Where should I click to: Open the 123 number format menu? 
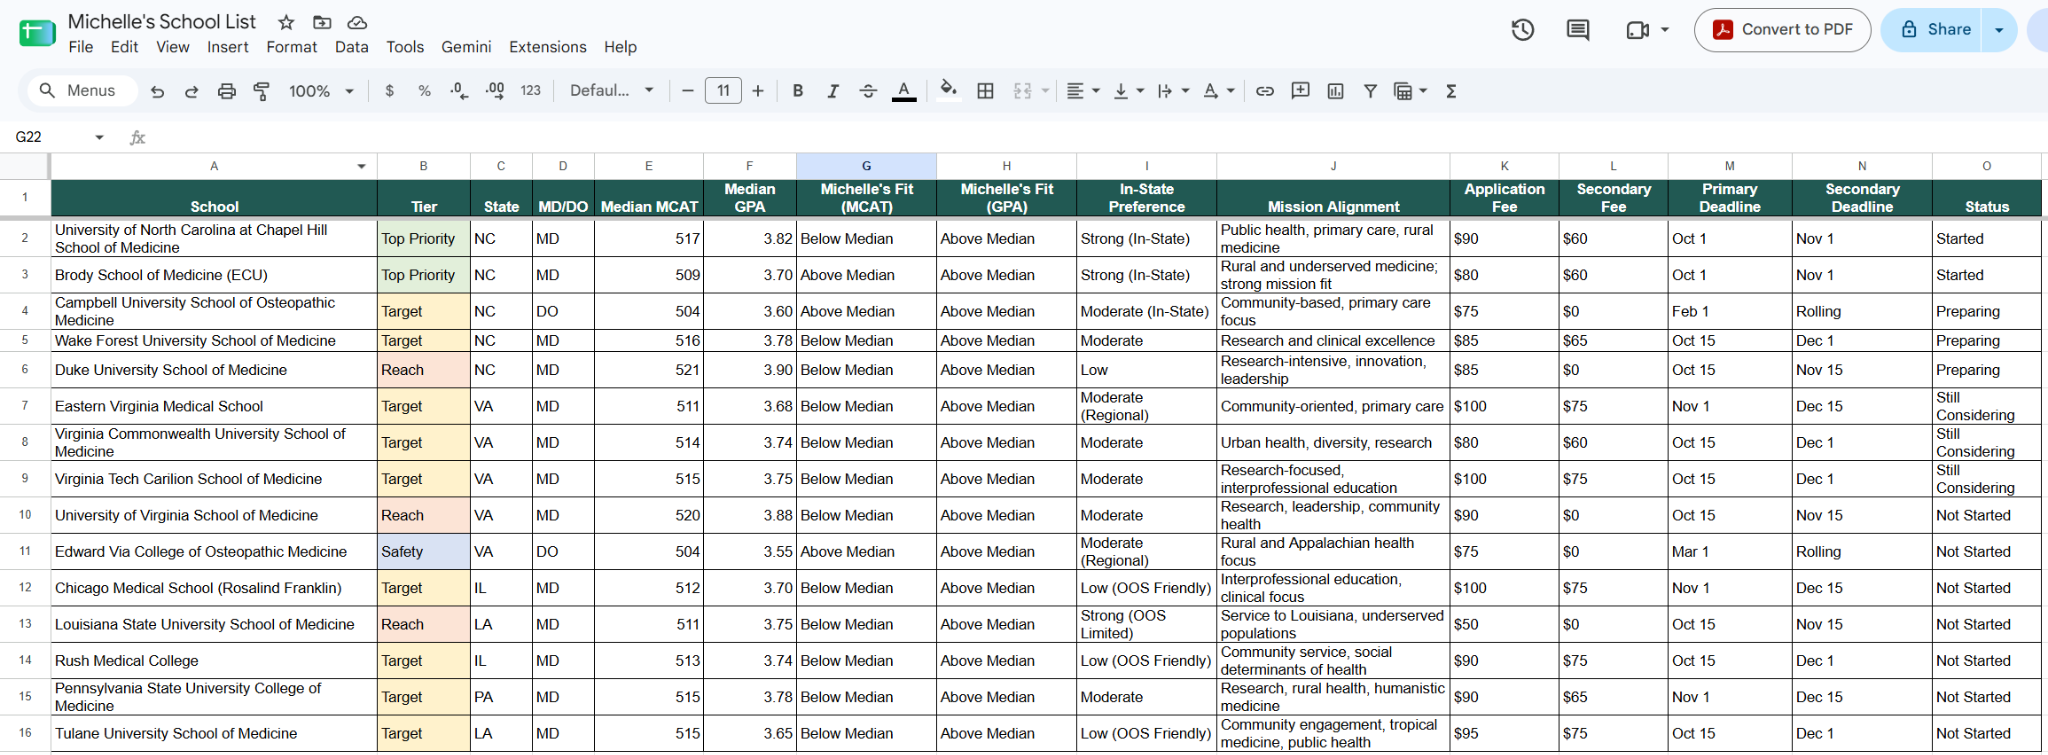pyautogui.click(x=530, y=91)
